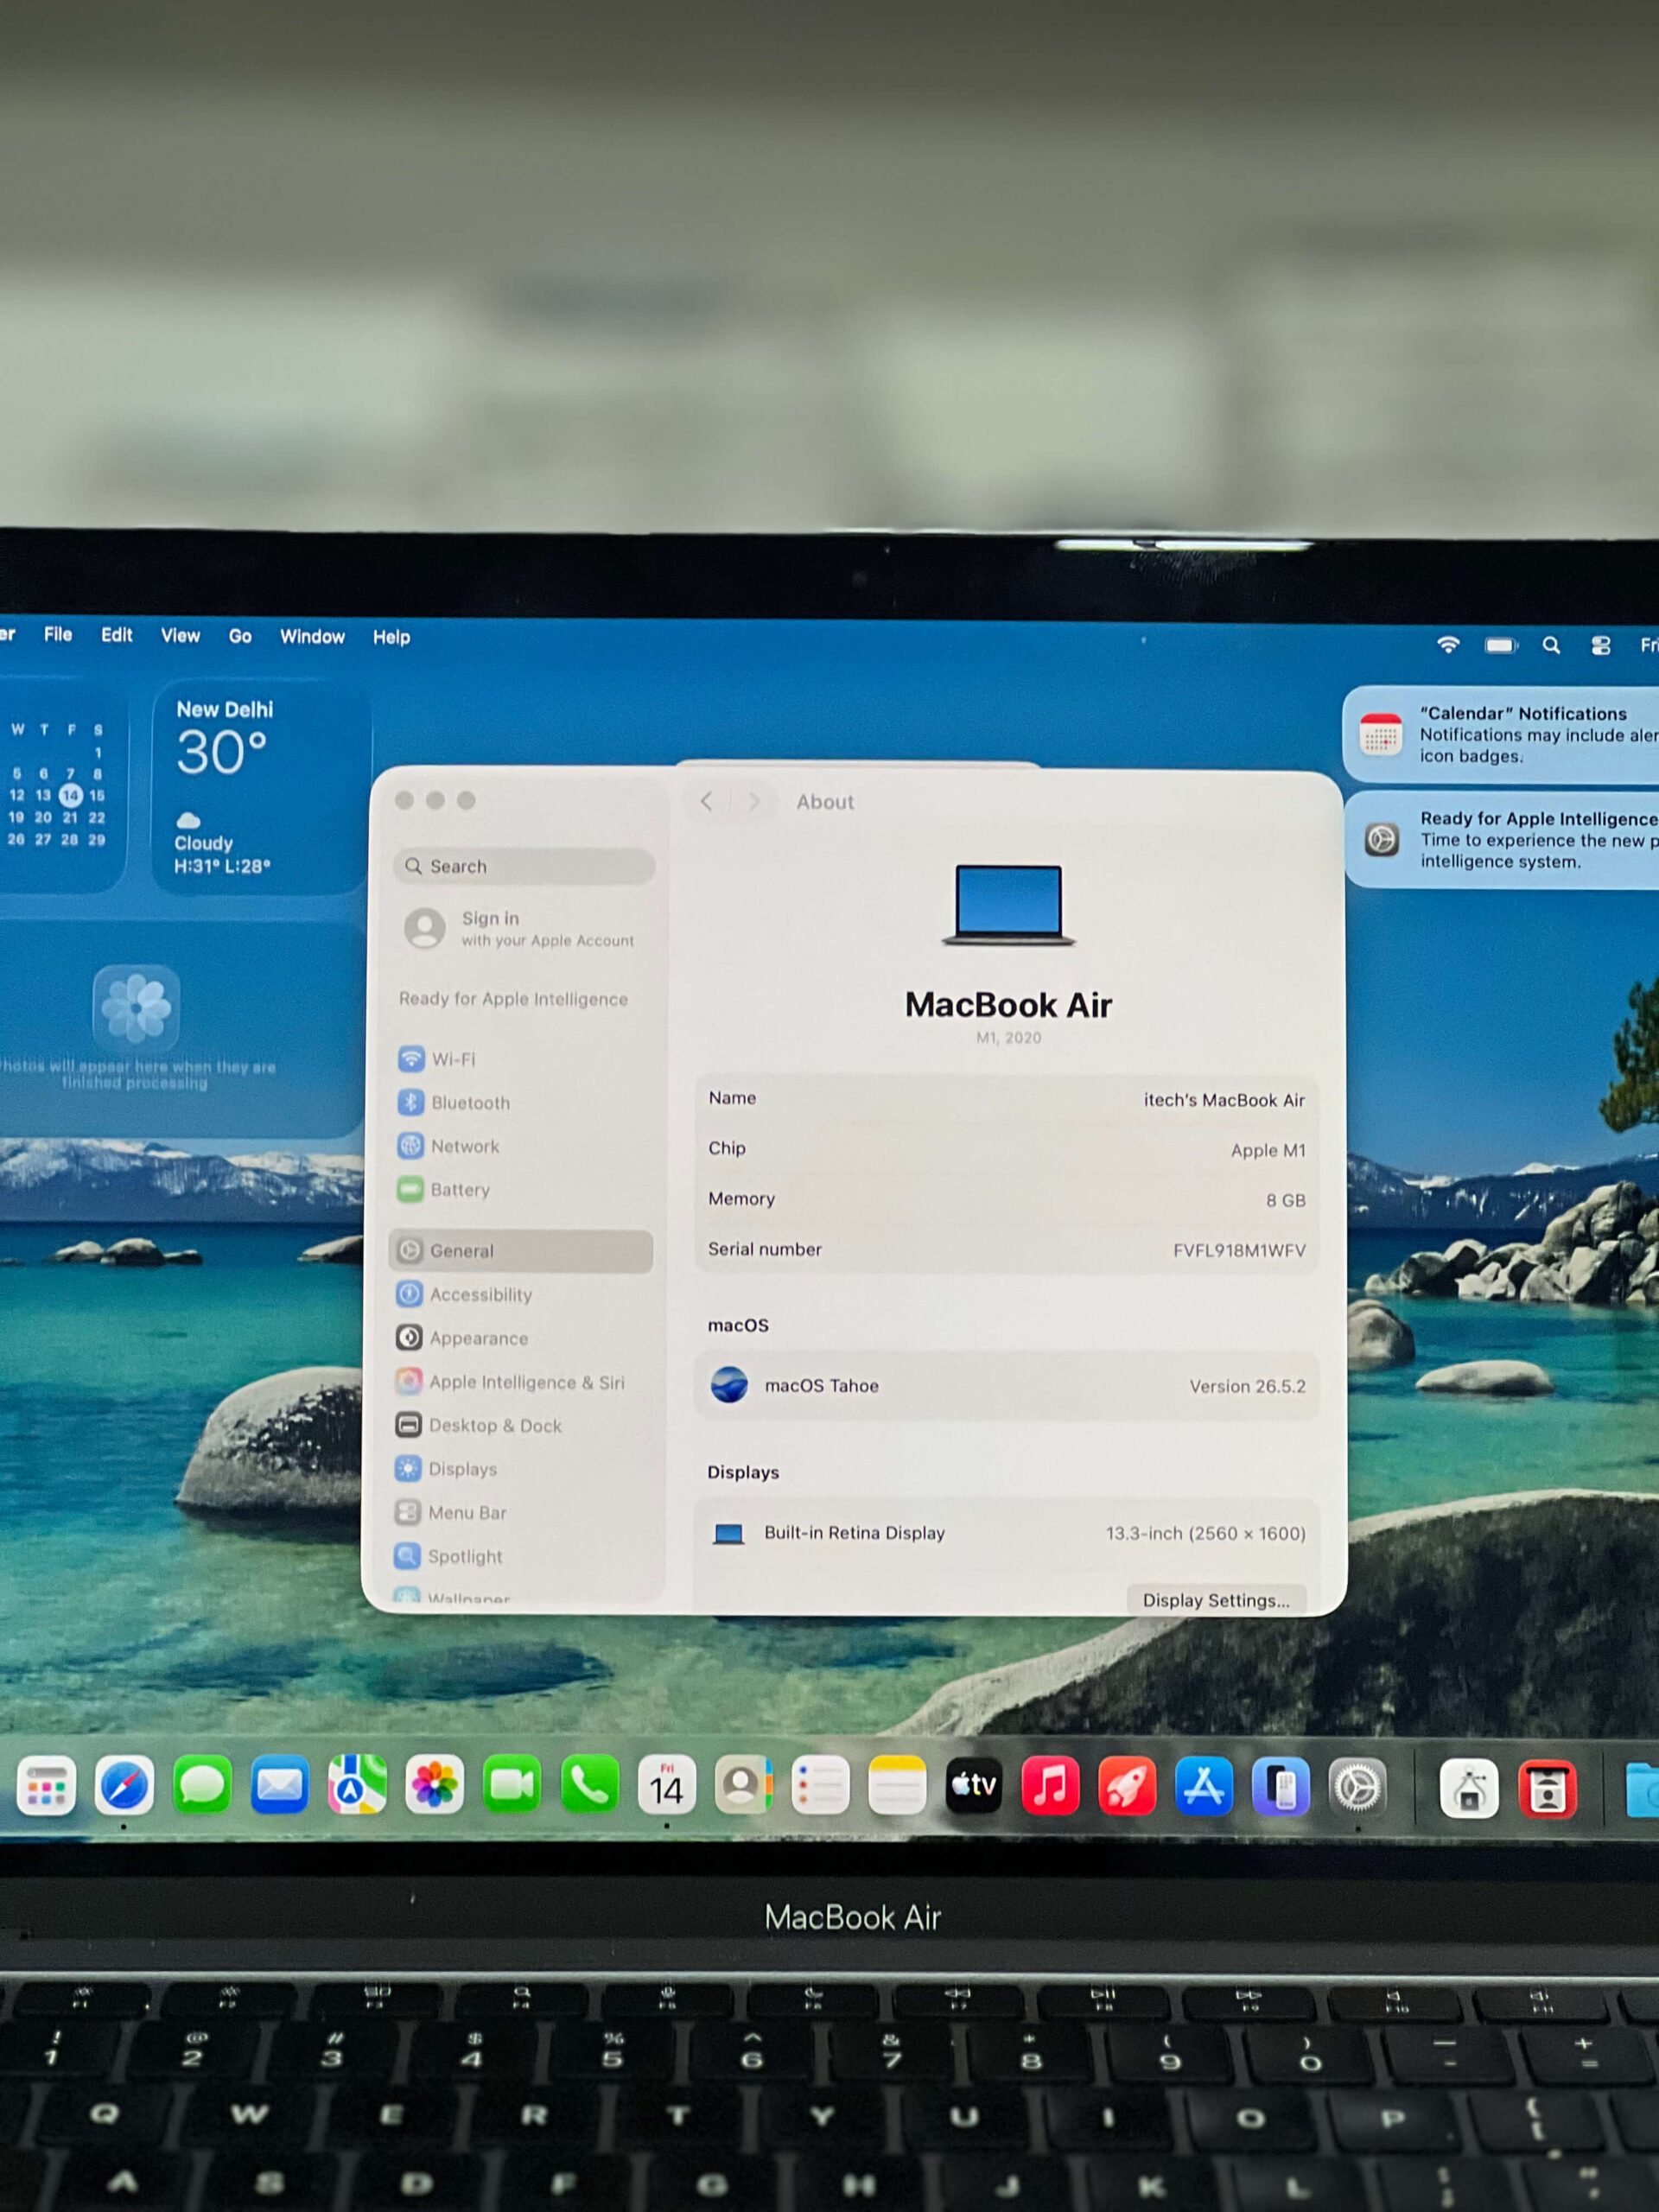Go forward using the forward chevron
The height and width of the screenshot is (2212, 1659).
[x=754, y=801]
